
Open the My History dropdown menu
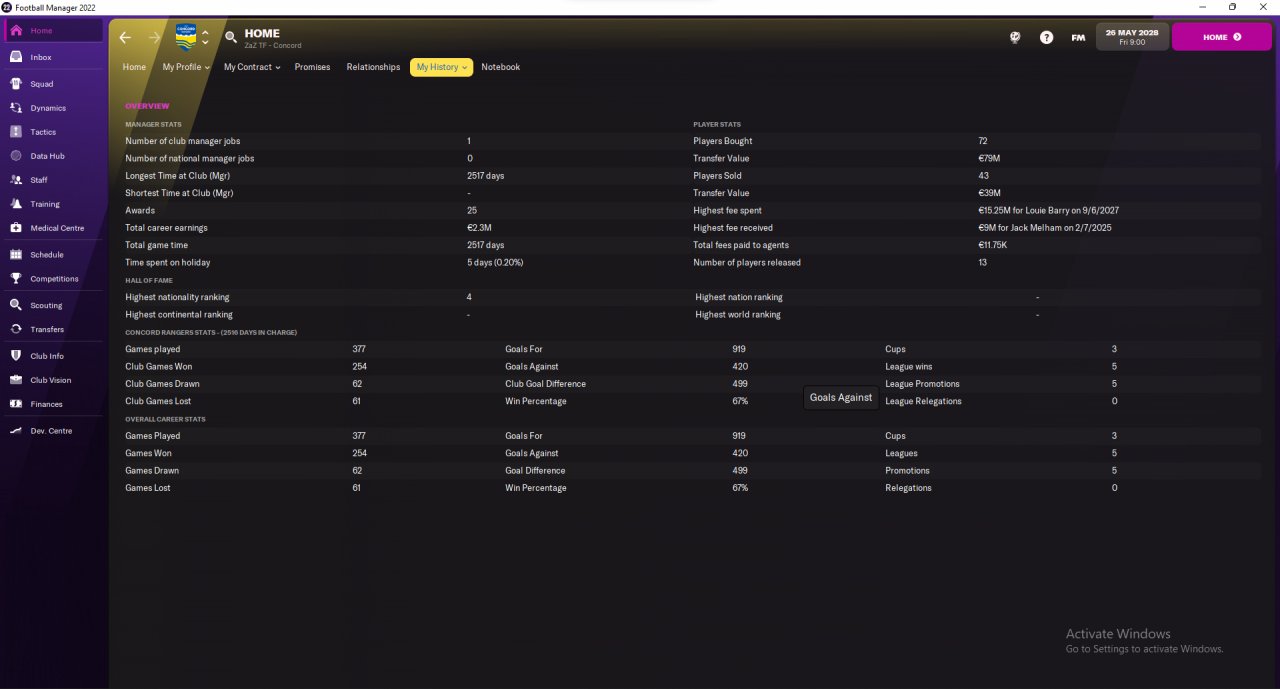pos(441,67)
